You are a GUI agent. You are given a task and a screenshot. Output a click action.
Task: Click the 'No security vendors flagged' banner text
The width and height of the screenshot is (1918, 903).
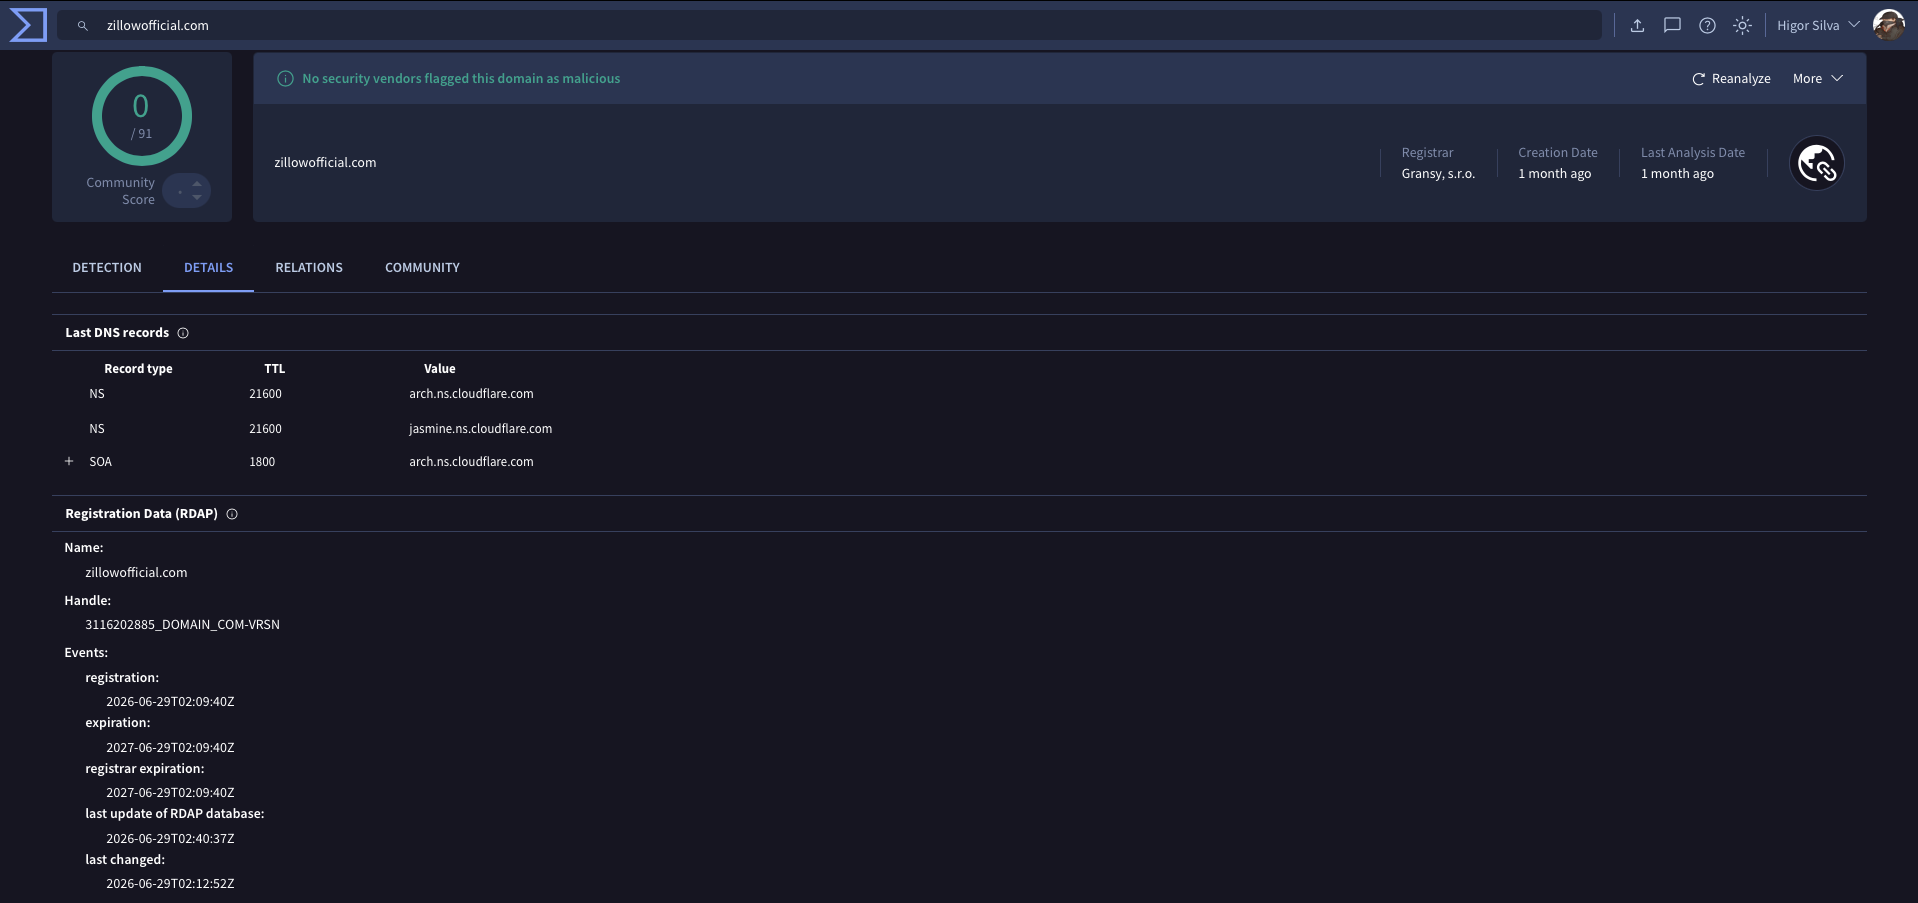461,79
